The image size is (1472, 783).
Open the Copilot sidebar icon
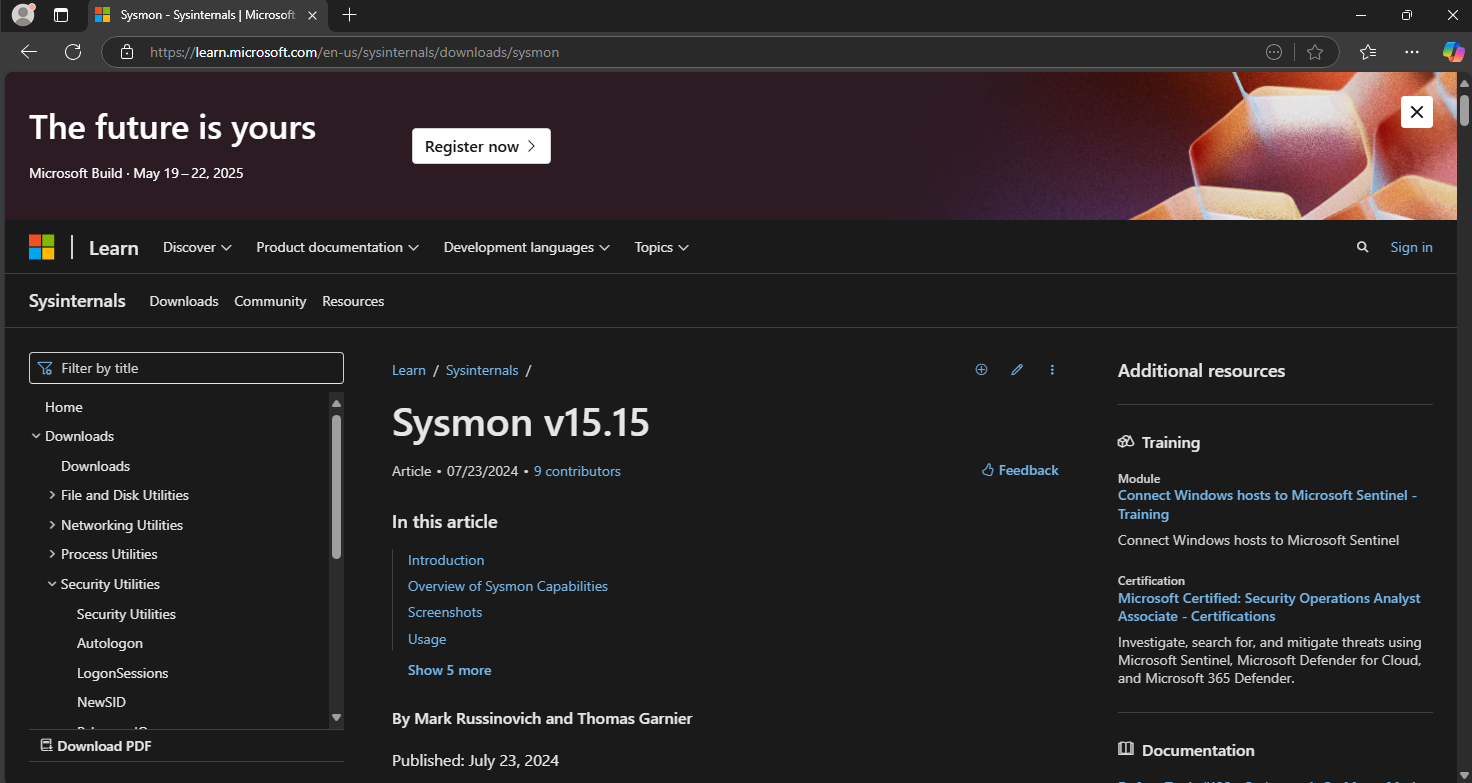click(x=1452, y=52)
